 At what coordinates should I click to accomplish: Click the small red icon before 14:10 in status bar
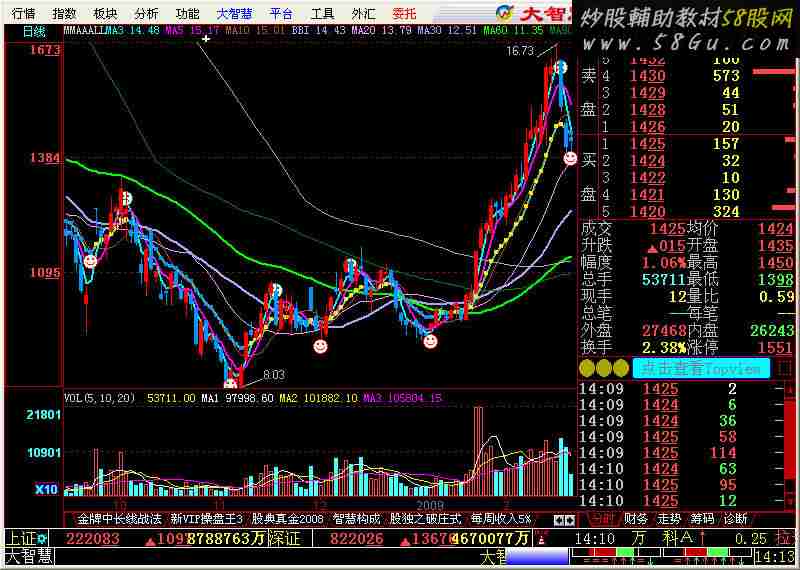(x=541, y=538)
